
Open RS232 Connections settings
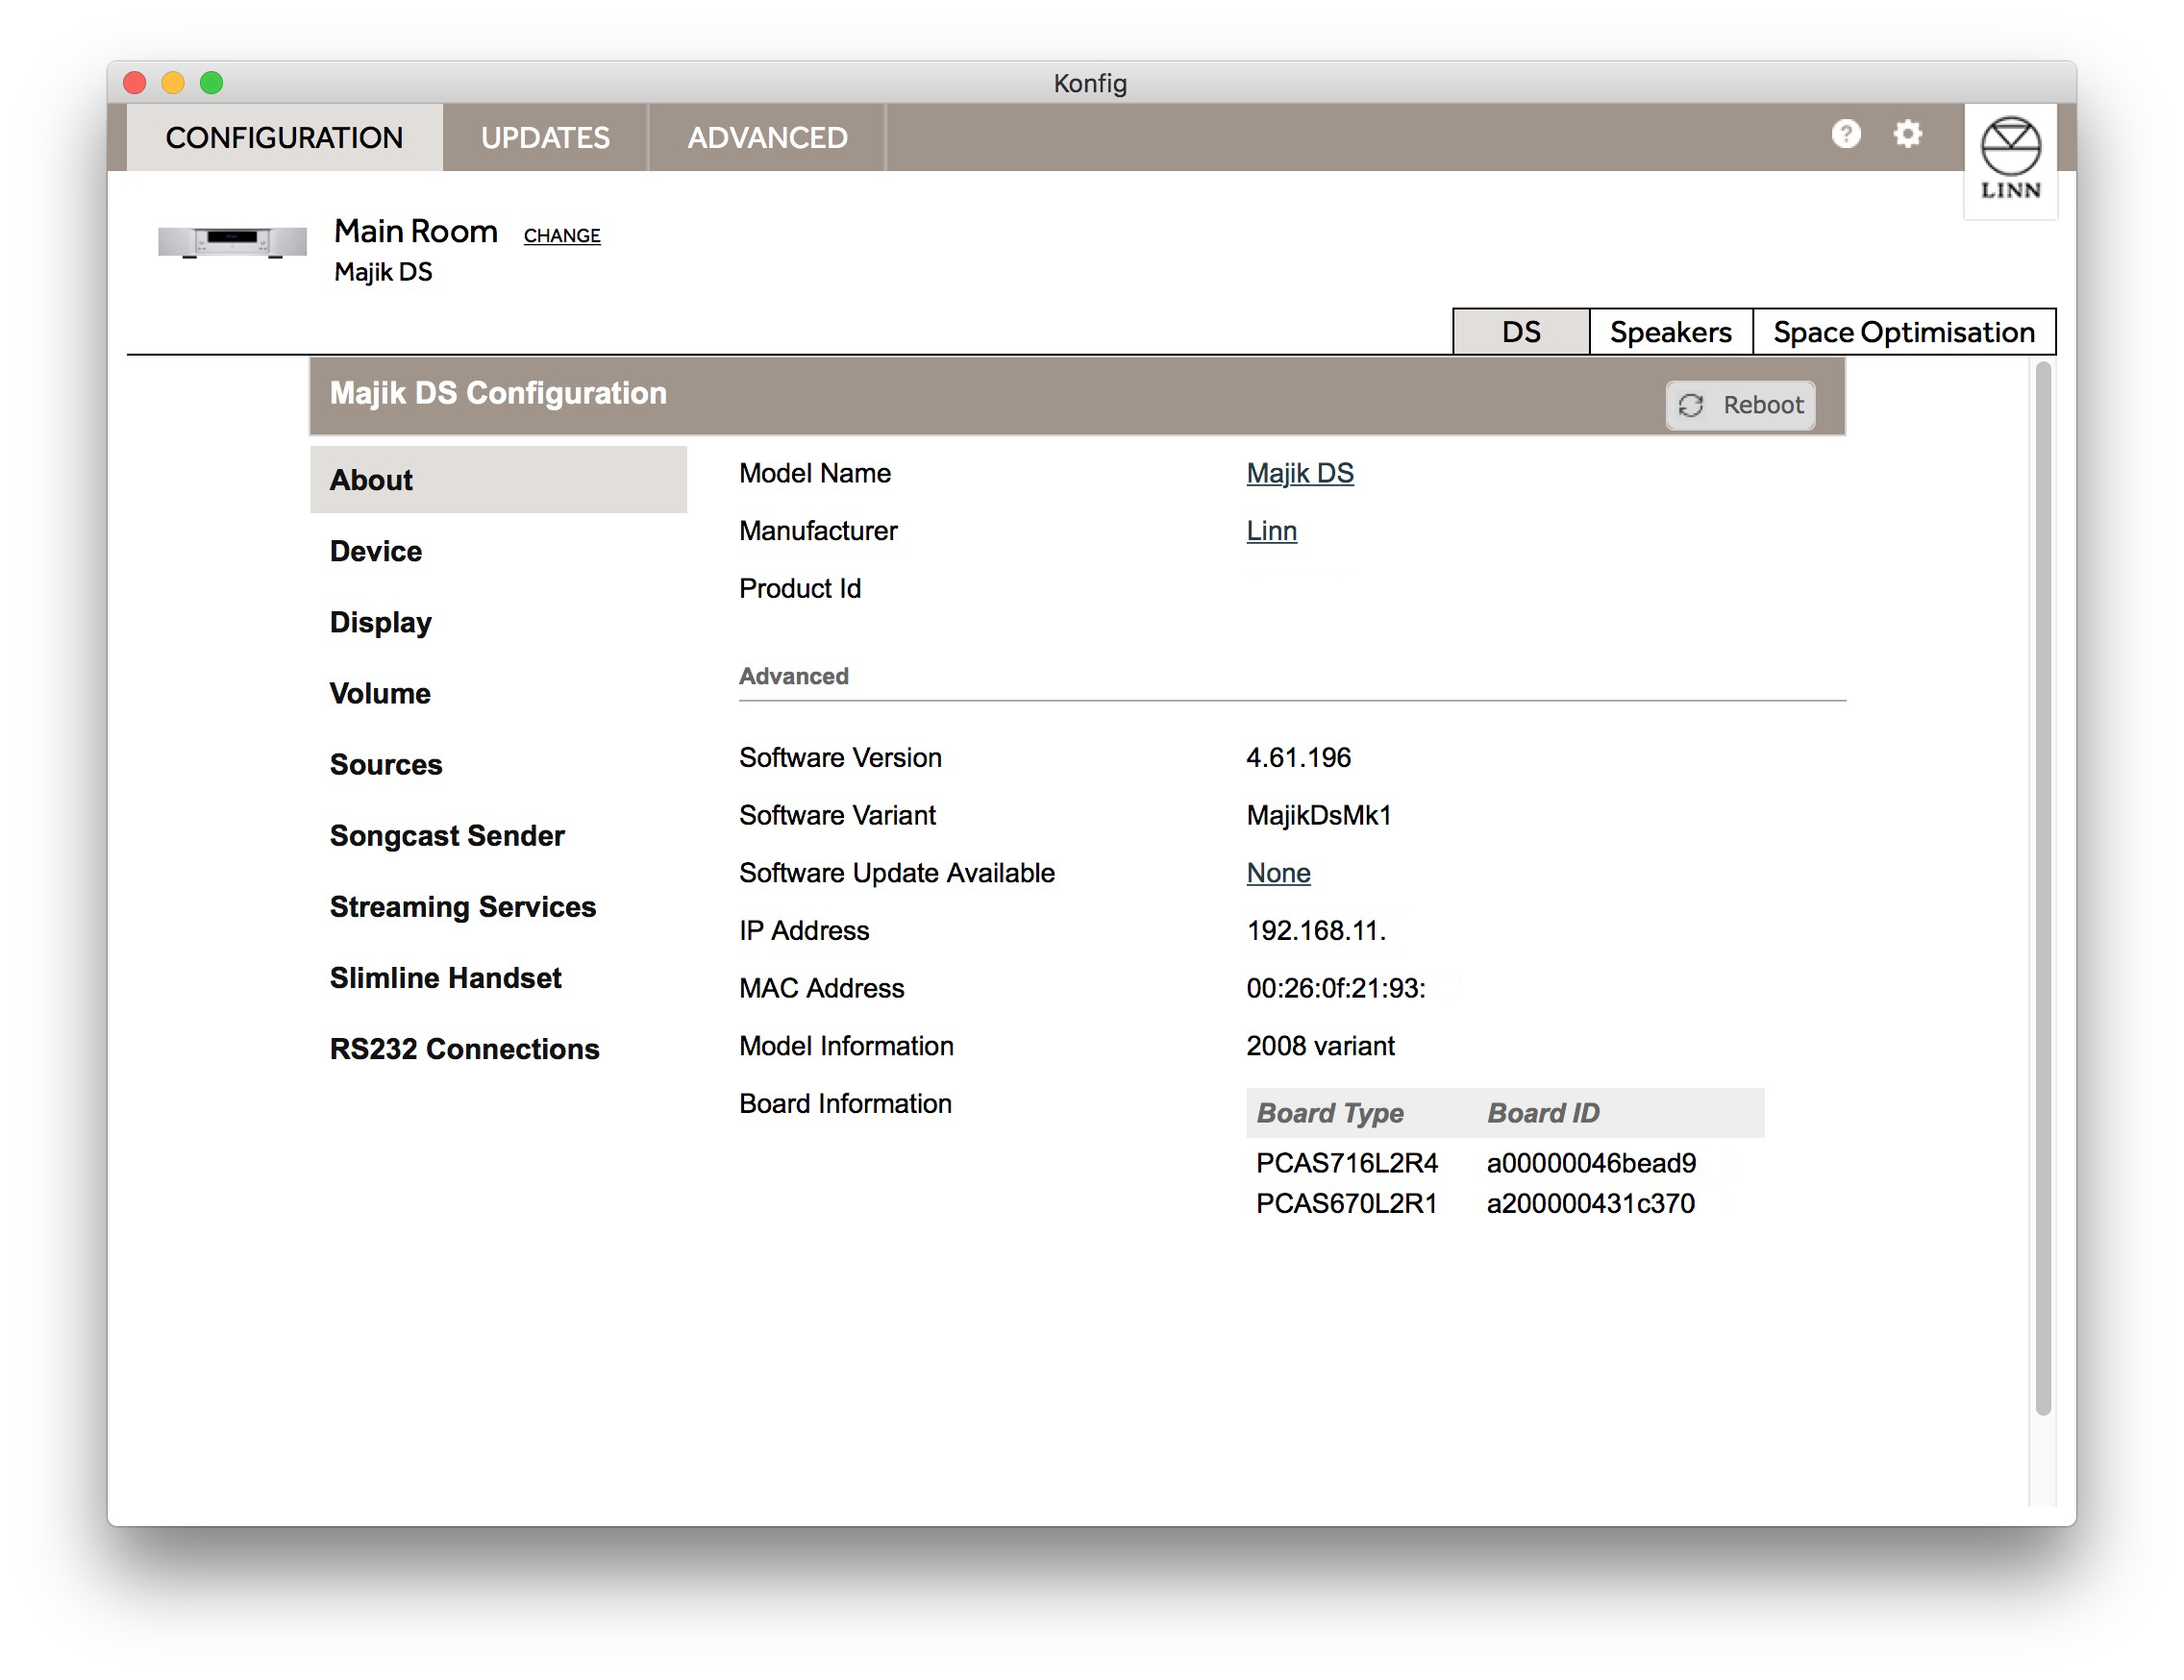(x=465, y=1048)
